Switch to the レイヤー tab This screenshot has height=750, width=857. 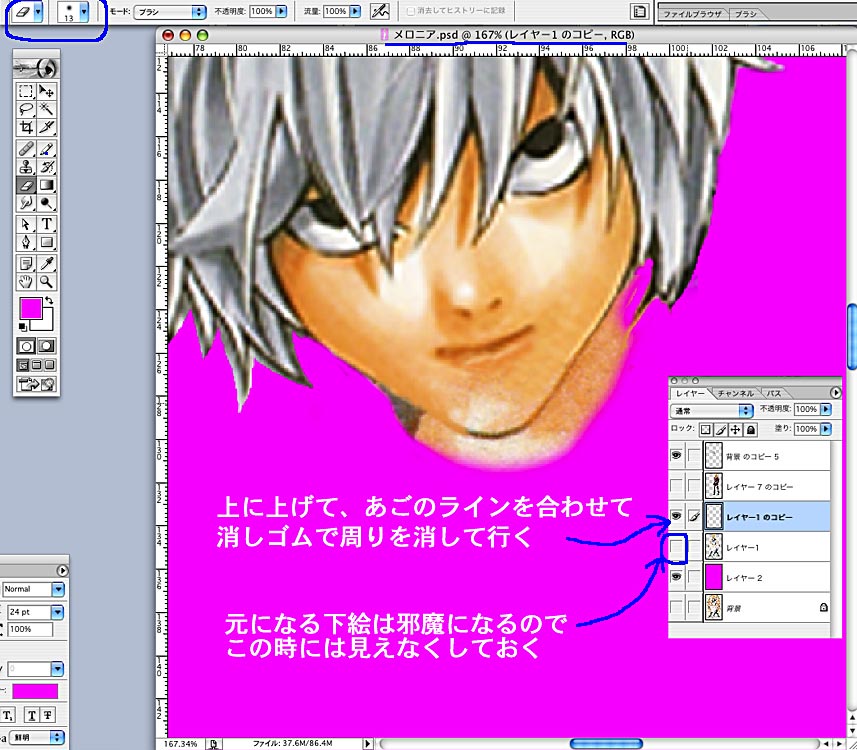click(x=690, y=394)
